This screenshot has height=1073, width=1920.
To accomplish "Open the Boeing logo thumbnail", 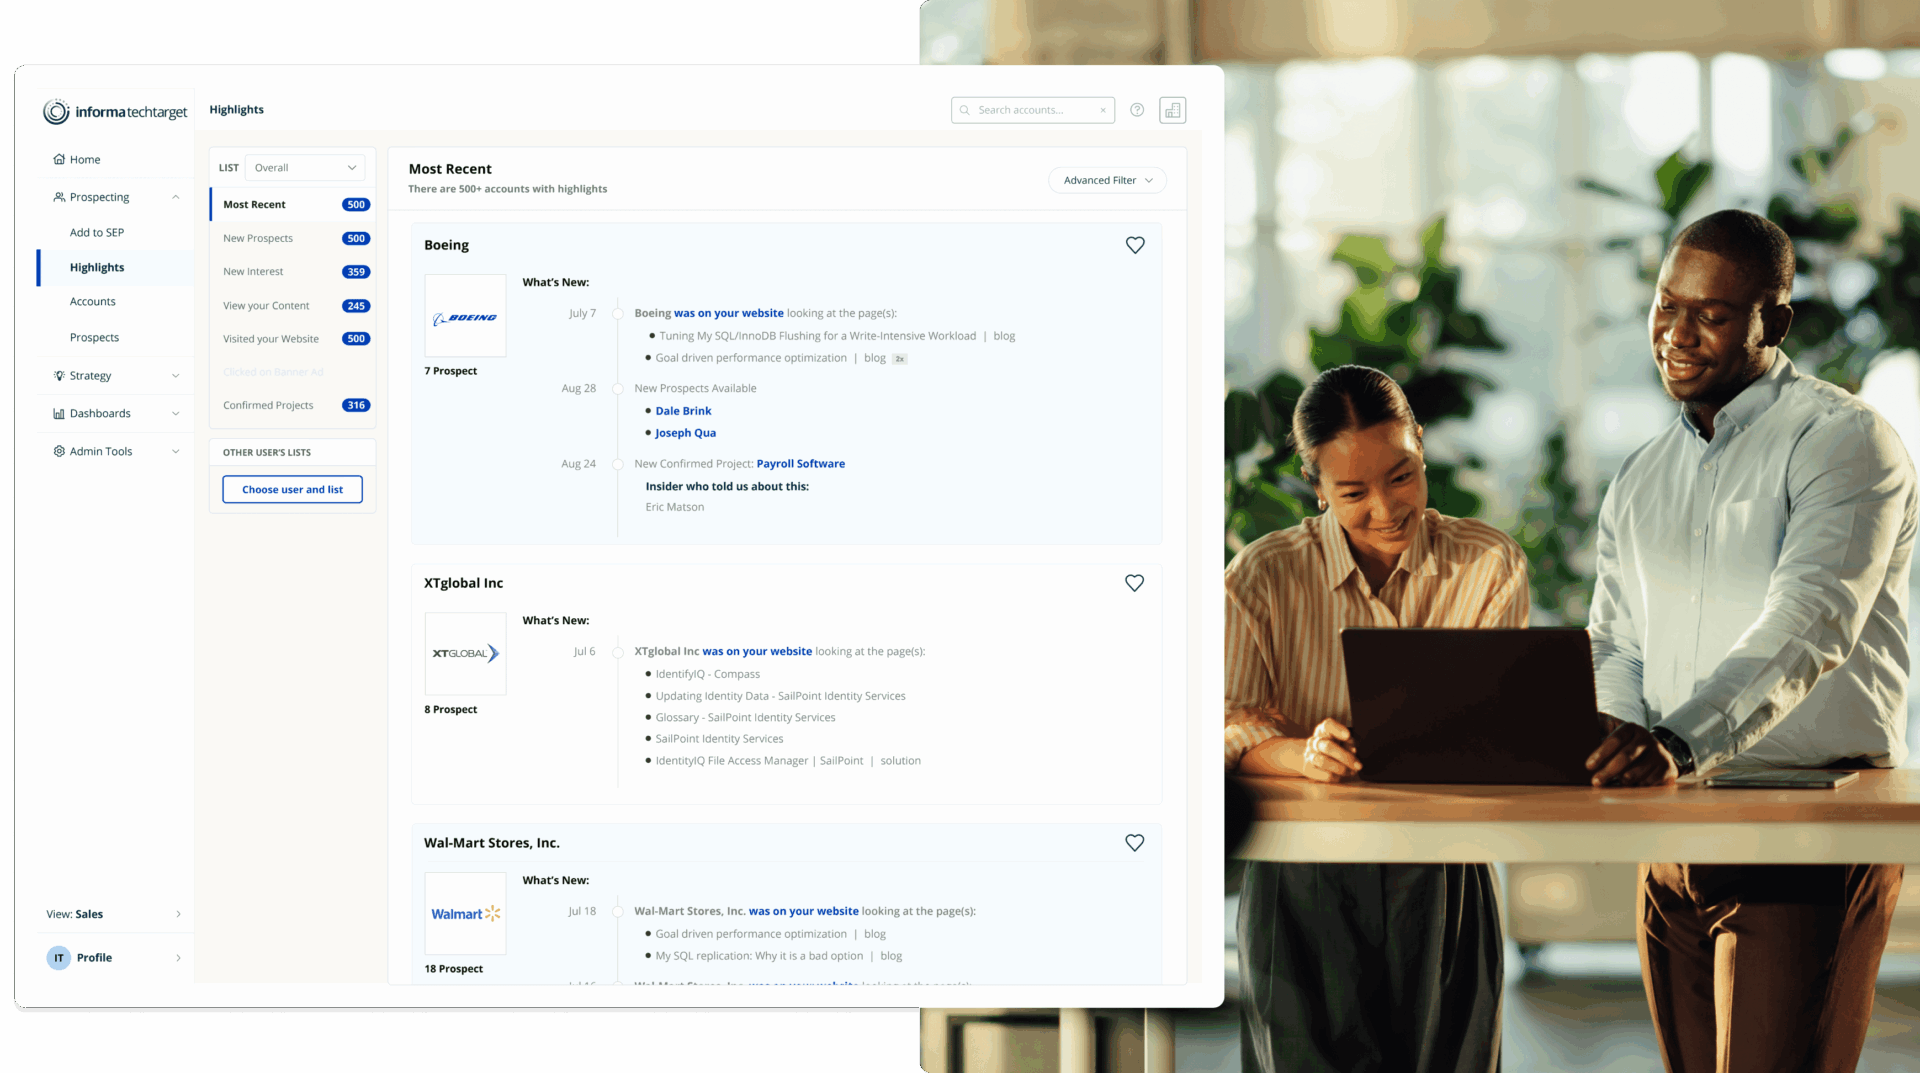I will (465, 316).
